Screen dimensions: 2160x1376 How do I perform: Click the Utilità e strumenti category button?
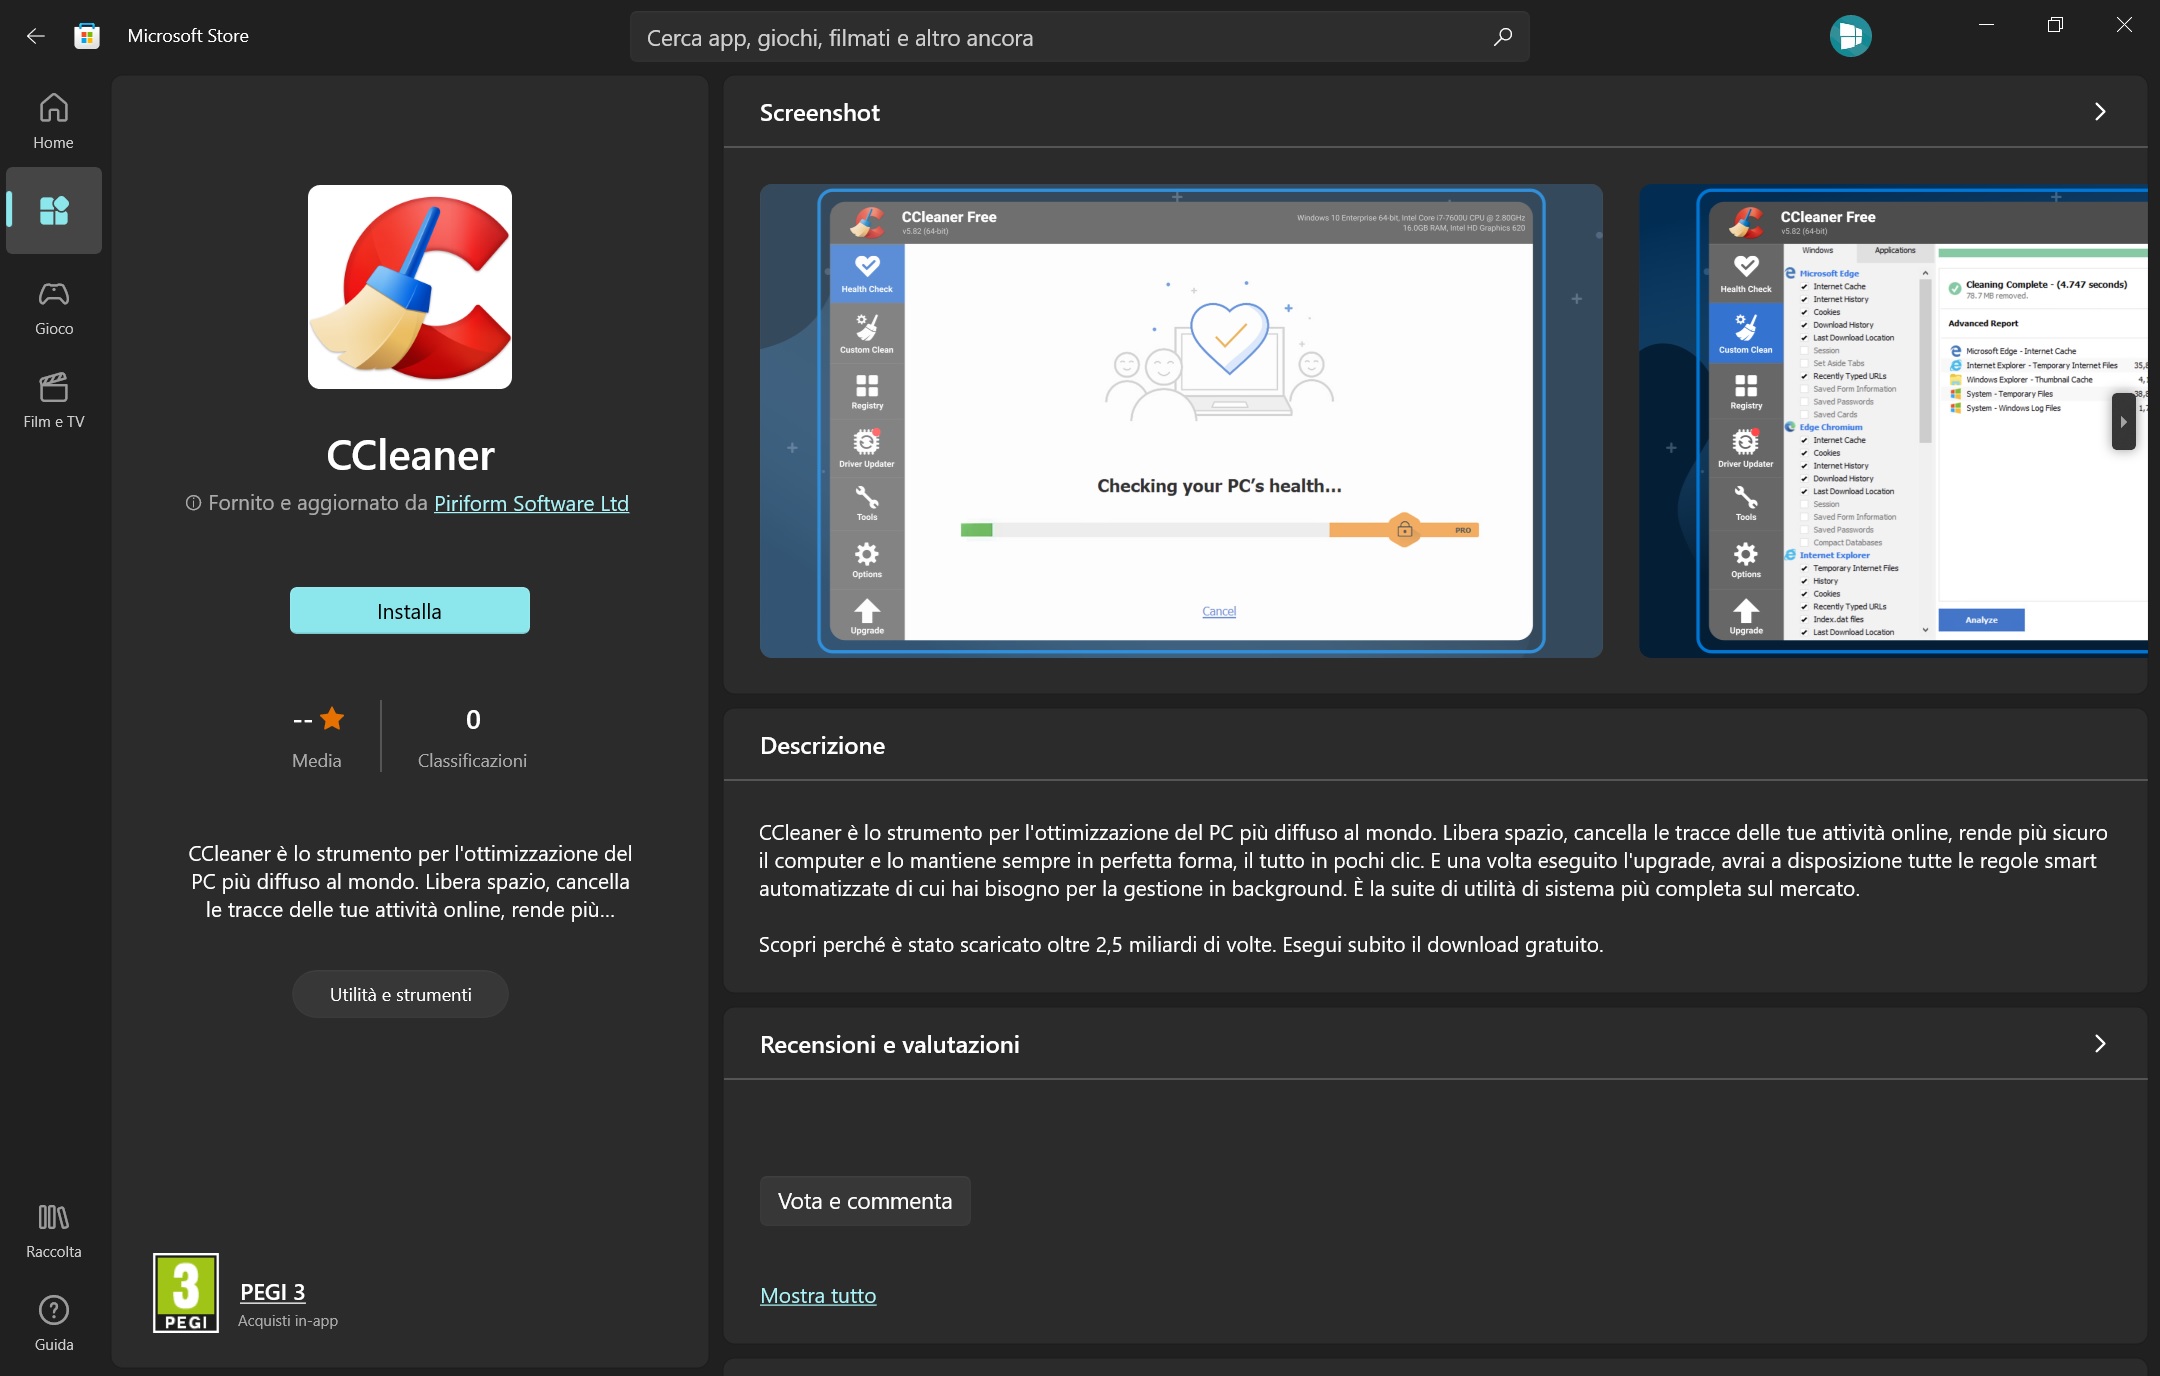(x=400, y=994)
